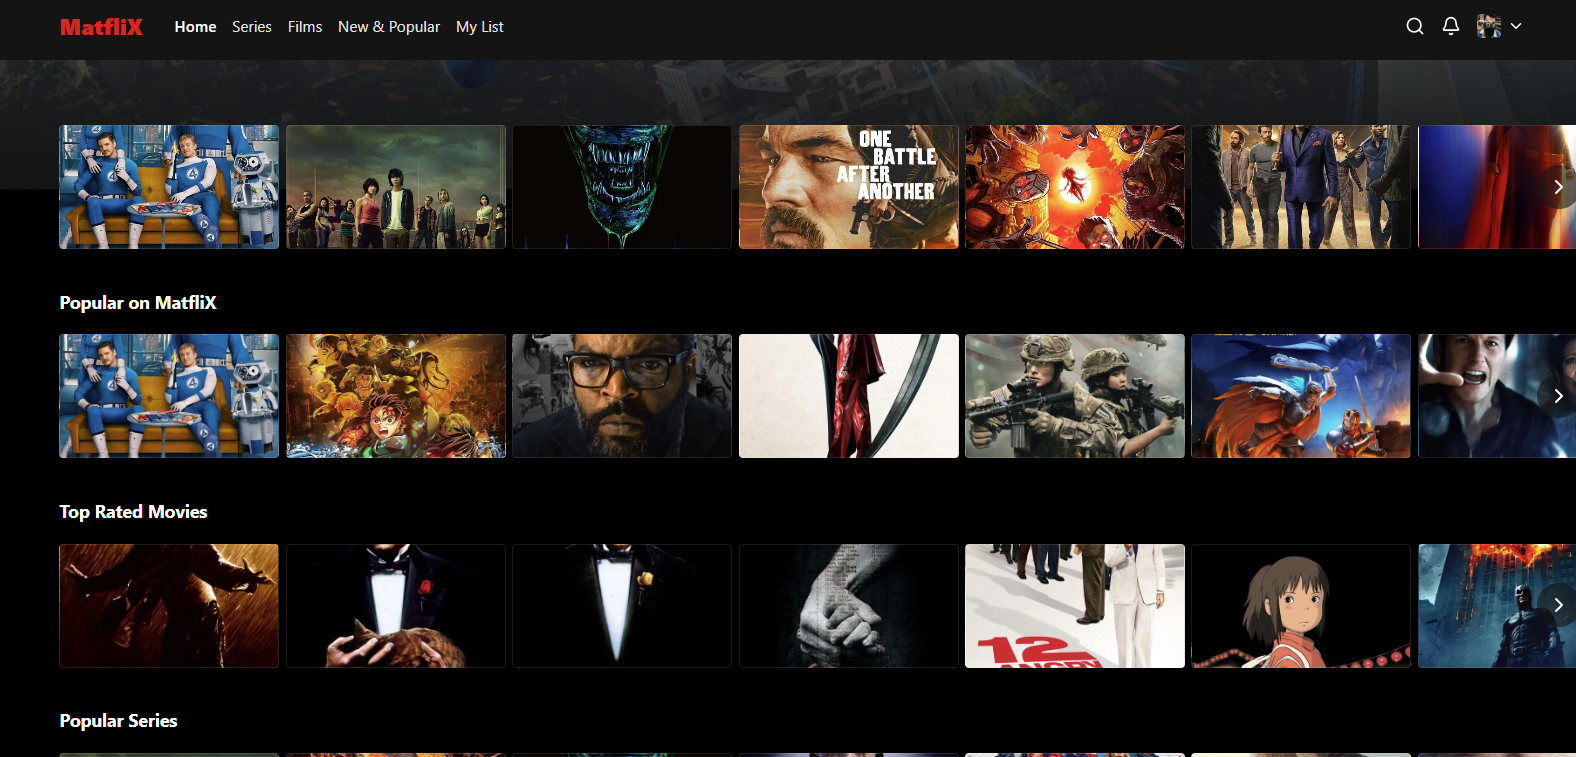
Task: Open the screaming man pointing poster
Action: [1497, 396]
